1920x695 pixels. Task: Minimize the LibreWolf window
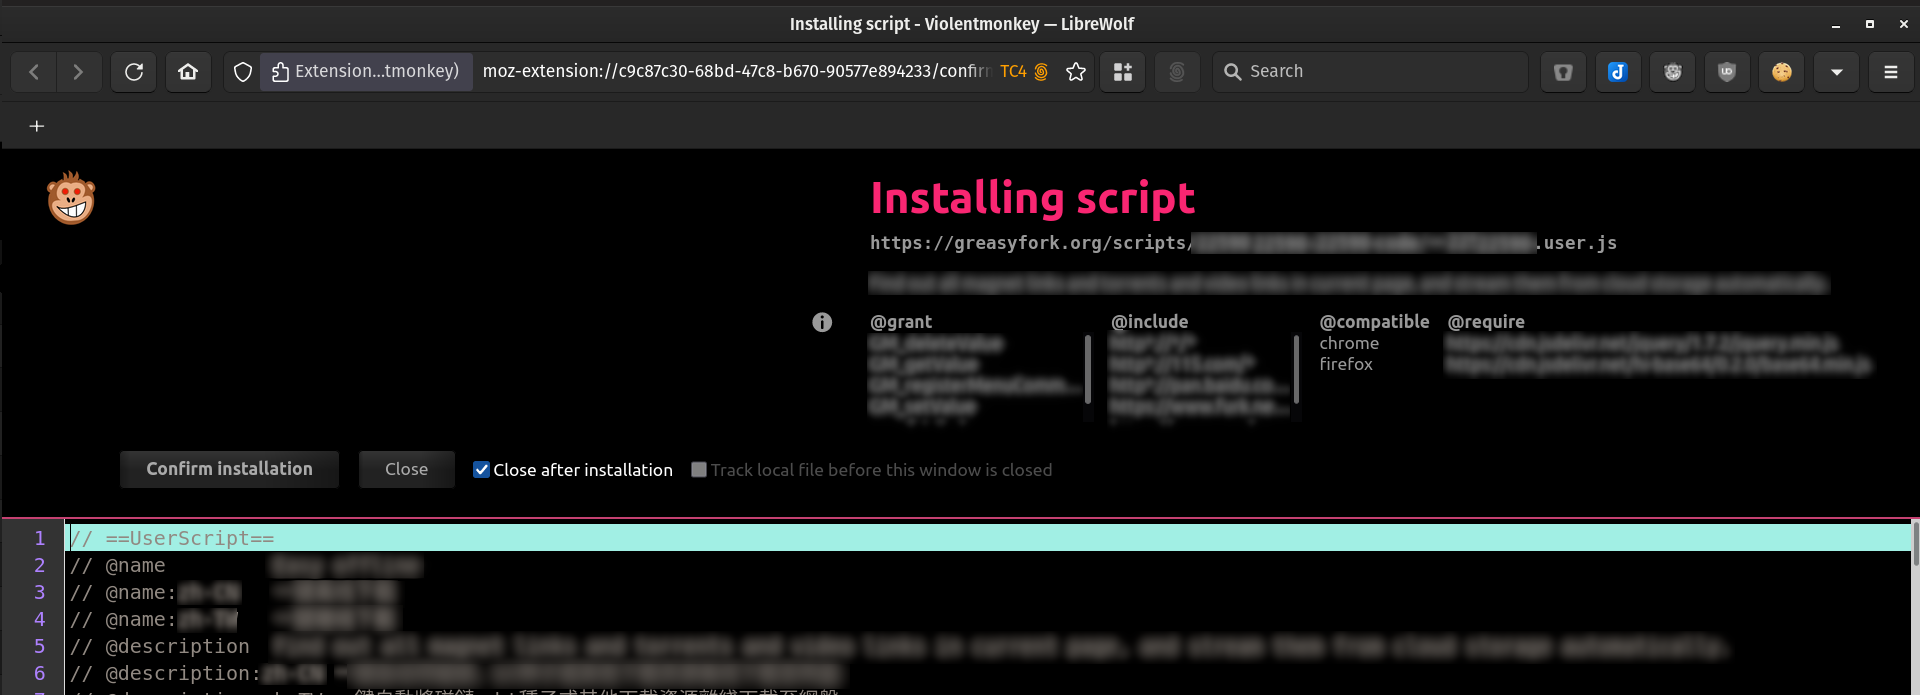tap(1835, 24)
